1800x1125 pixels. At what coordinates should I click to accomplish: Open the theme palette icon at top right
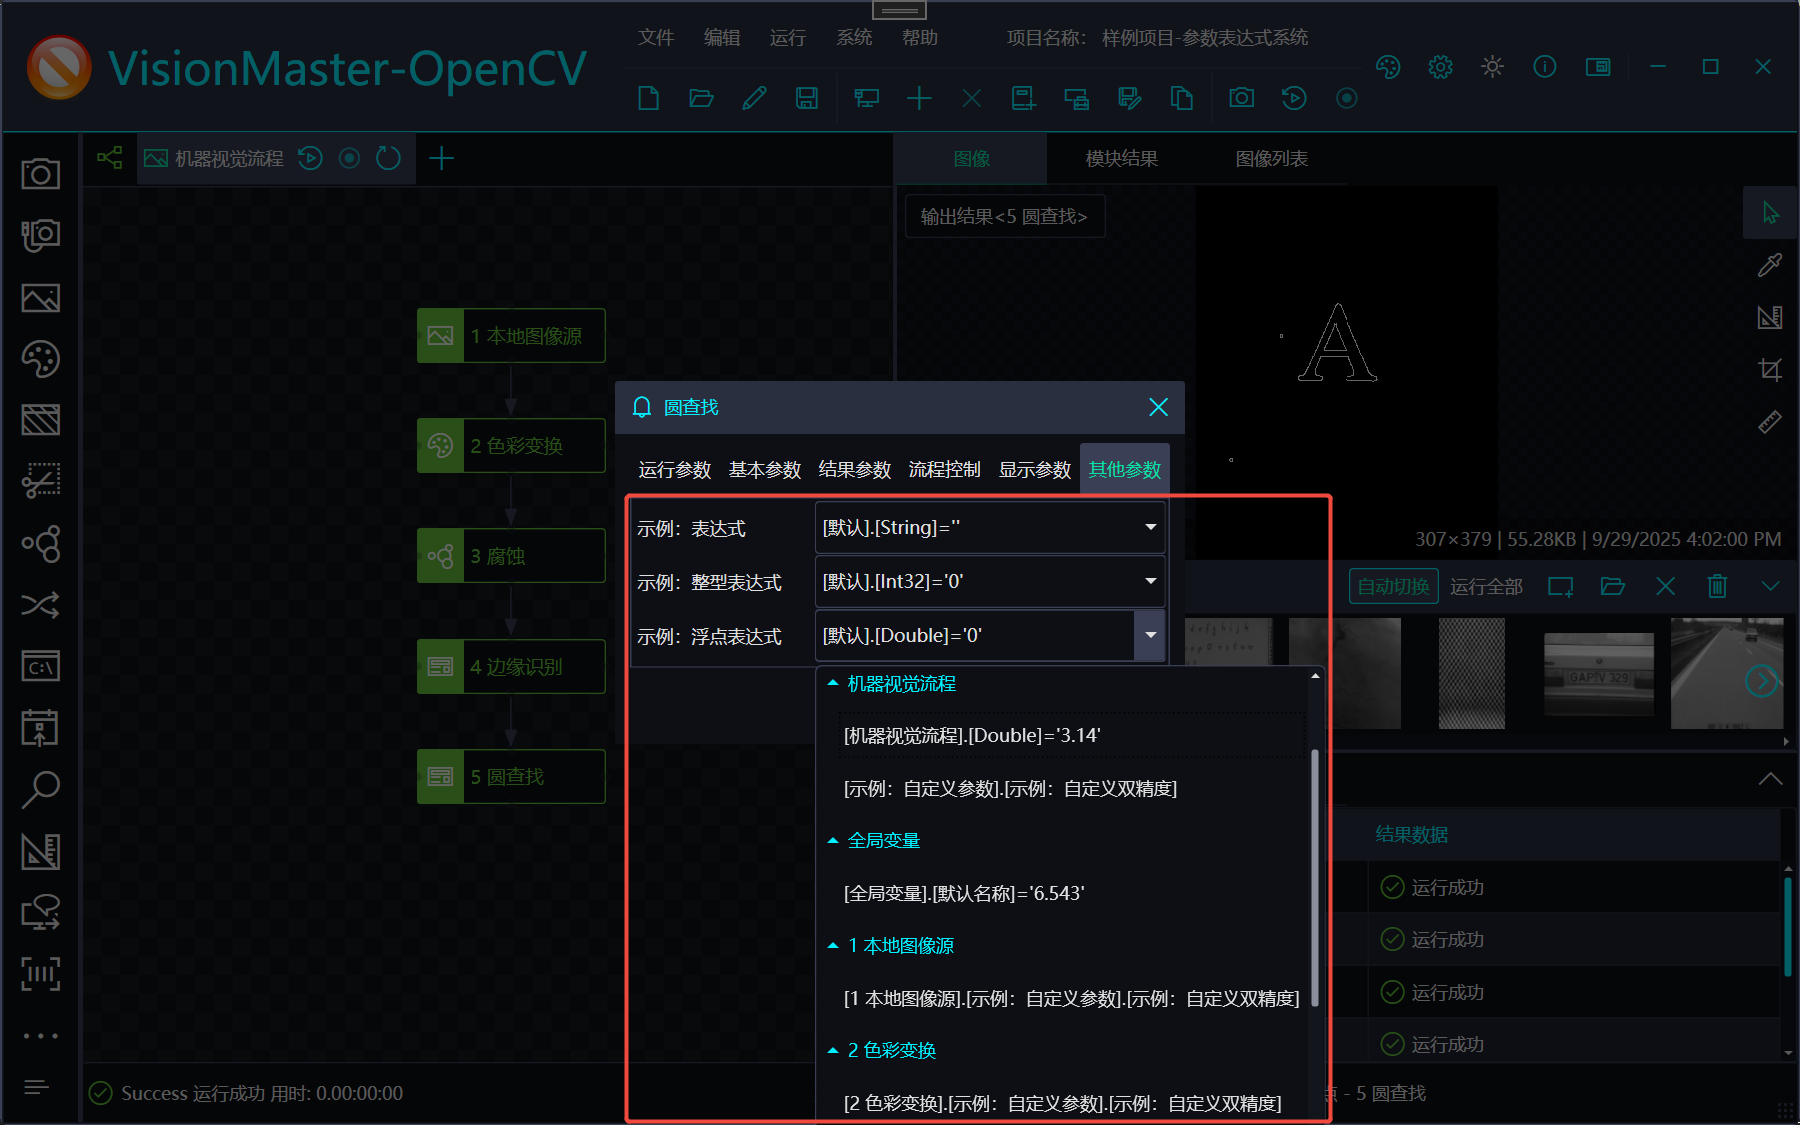point(1388,67)
